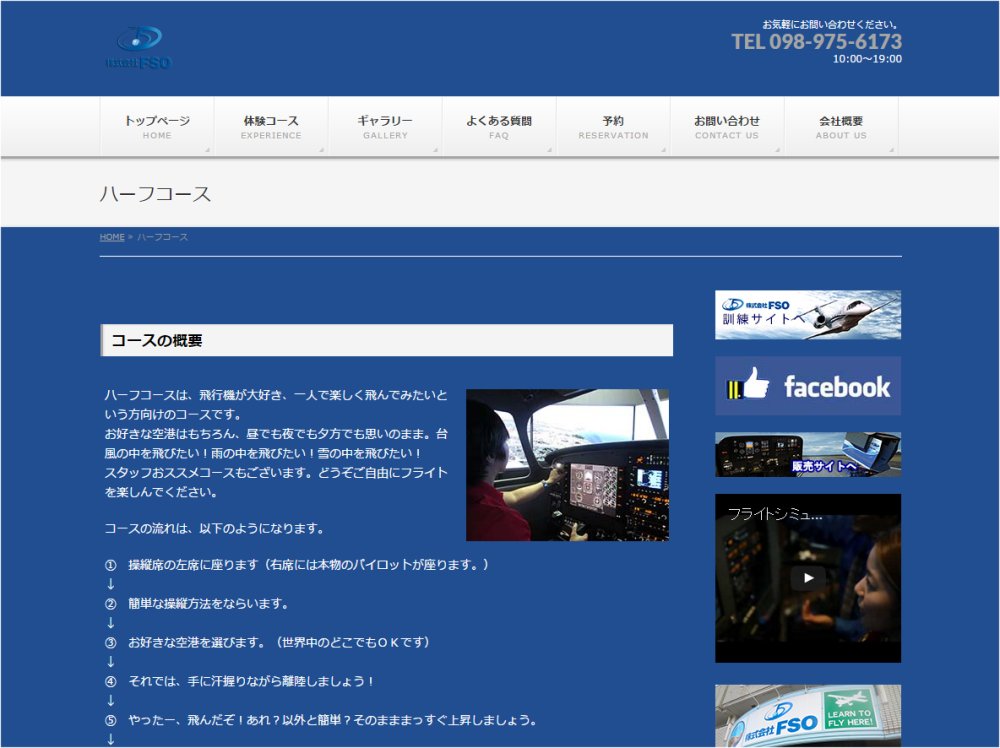Click the ハーフコース breadcrumb text

point(162,237)
